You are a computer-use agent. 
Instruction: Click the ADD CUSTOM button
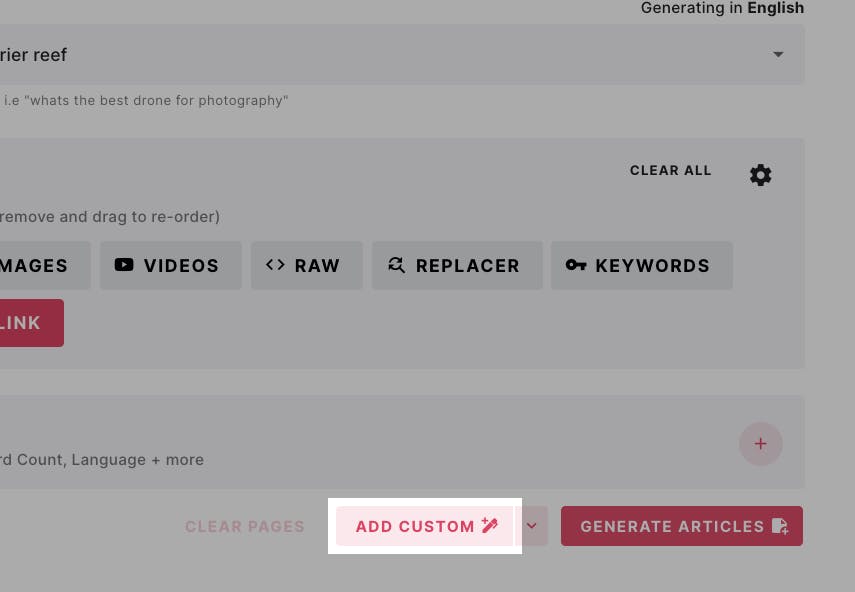(425, 526)
